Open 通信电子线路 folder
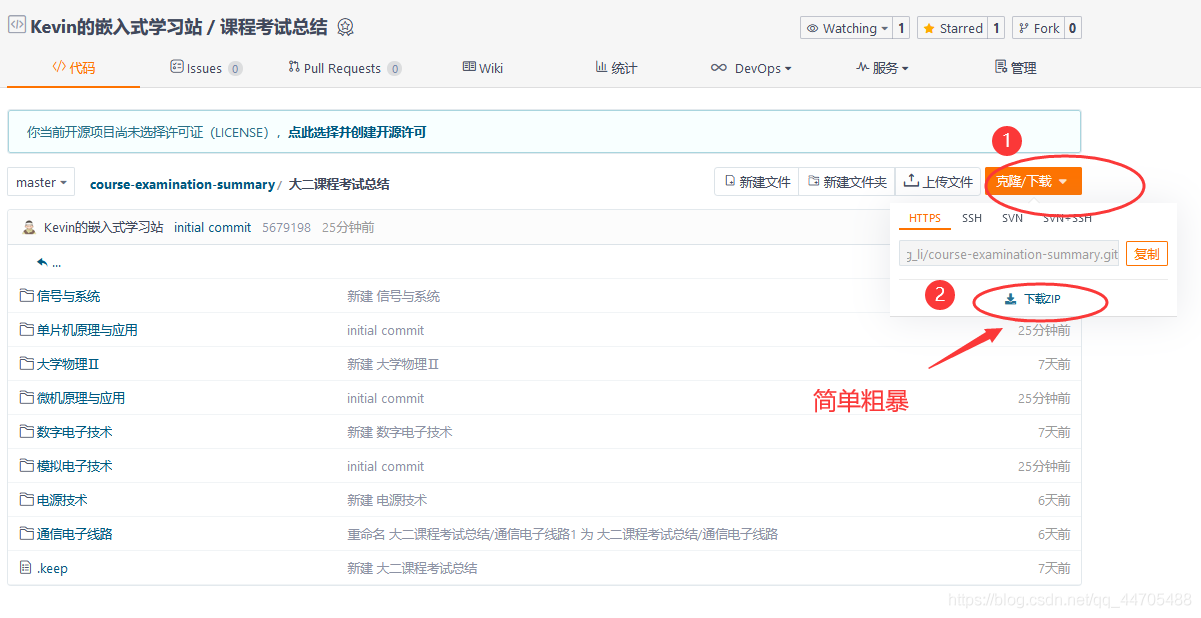Screen dimensions: 1201x618 pos(74,534)
